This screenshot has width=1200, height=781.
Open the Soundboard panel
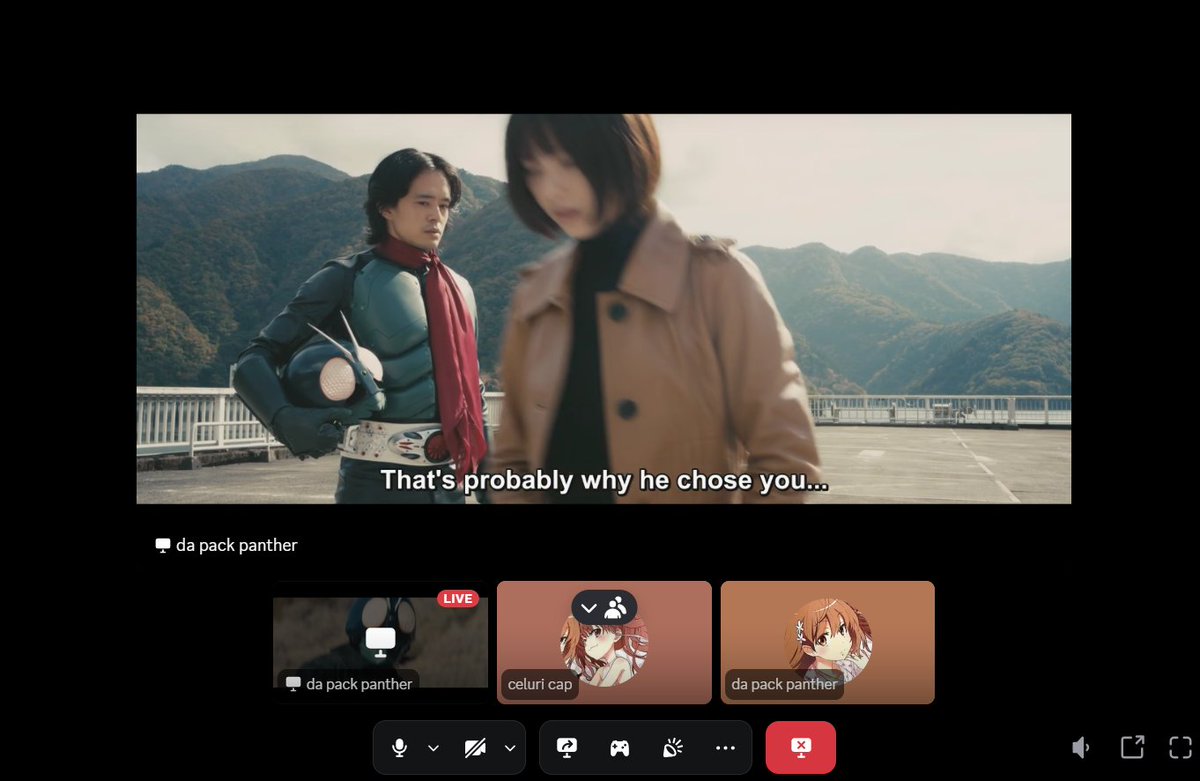tap(671, 747)
